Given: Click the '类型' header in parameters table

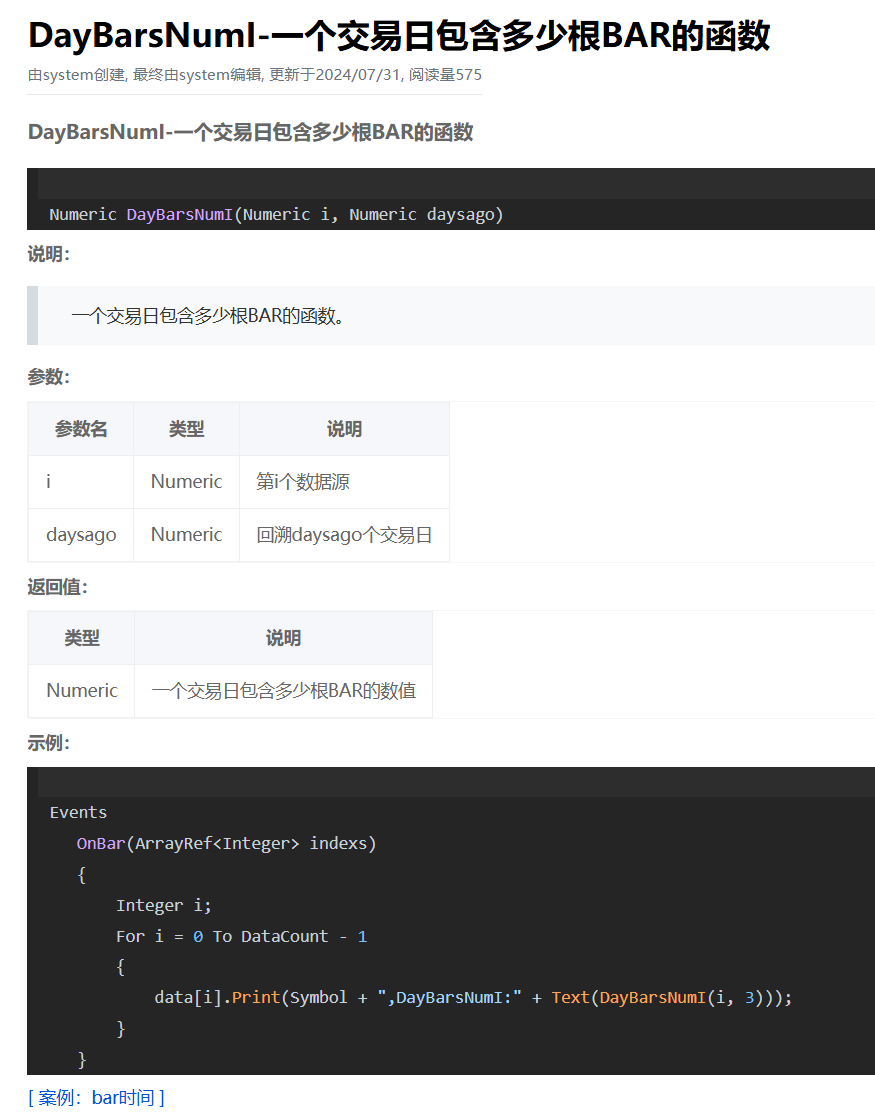Looking at the screenshot, I should [187, 429].
